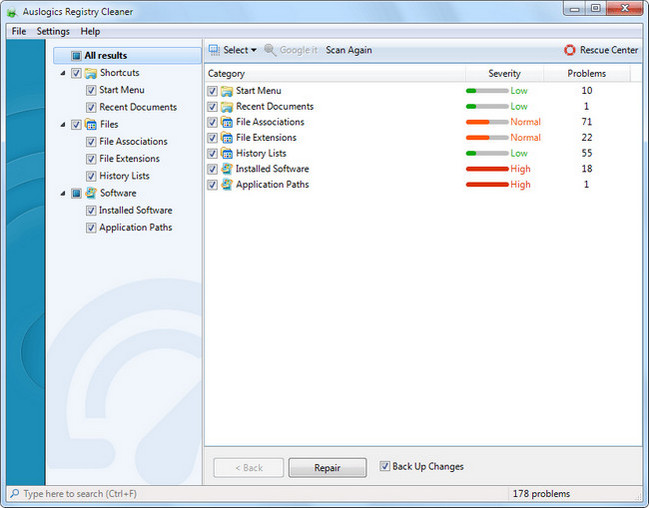This screenshot has height=508, width=649.
Task: Open the Help menu
Action: 90,31
